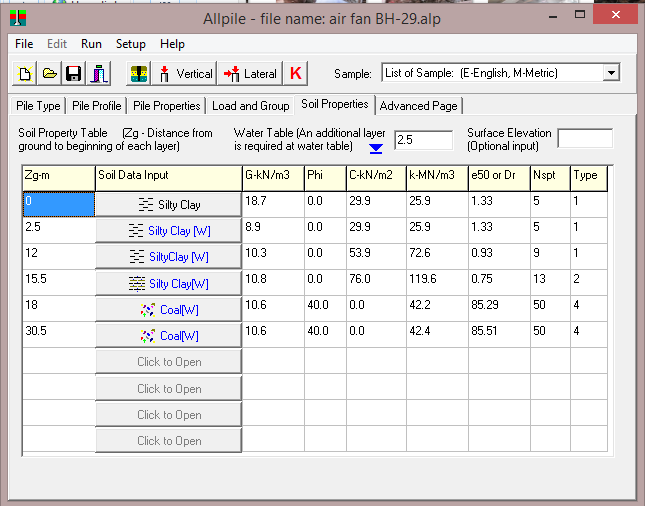645x506 pixels.
Task: Click the Allpile application icon in the title bar
Action: 18,18
